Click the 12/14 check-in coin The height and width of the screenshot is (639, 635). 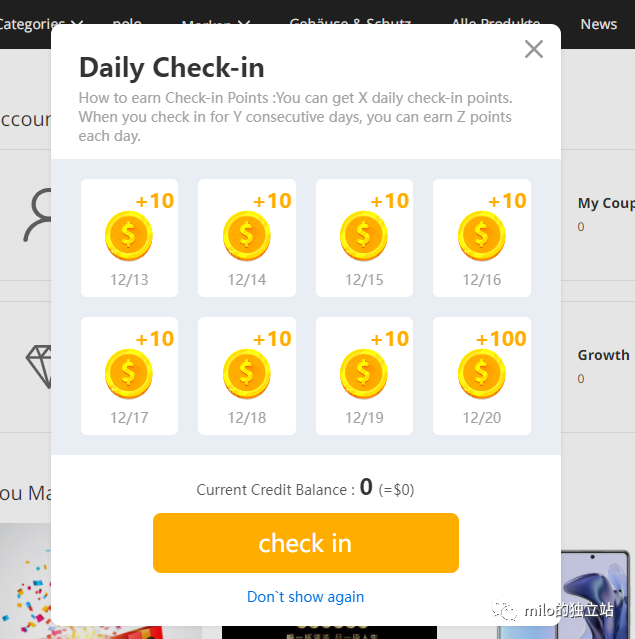tap(246, 237)
